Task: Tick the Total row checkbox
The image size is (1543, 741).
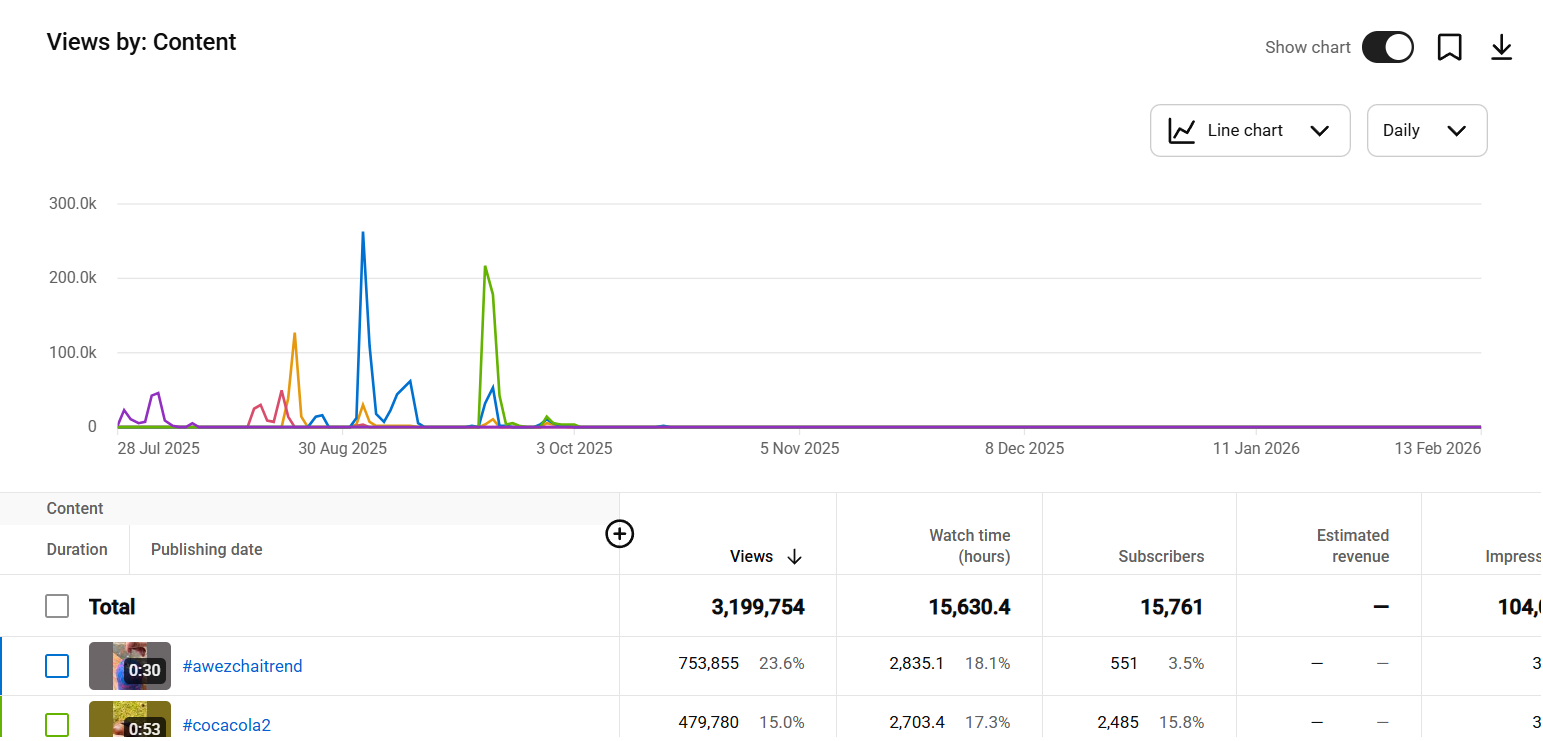Action: click(57, 606)
